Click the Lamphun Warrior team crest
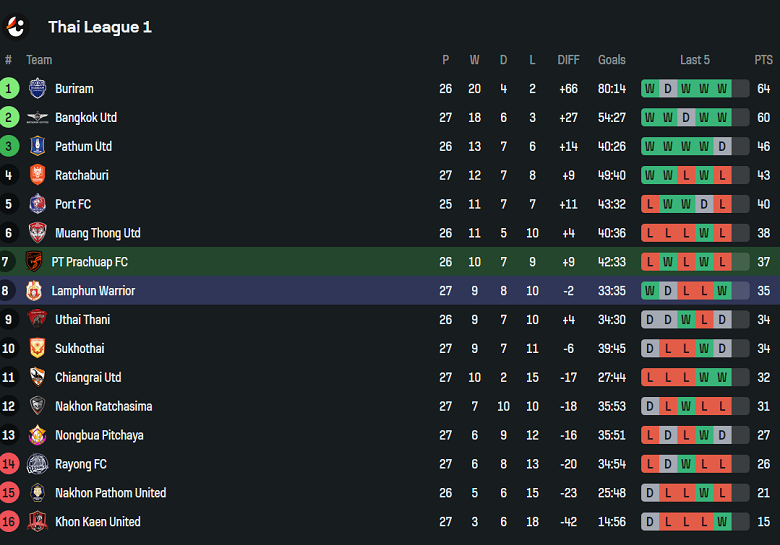 (x=34, y=291)
